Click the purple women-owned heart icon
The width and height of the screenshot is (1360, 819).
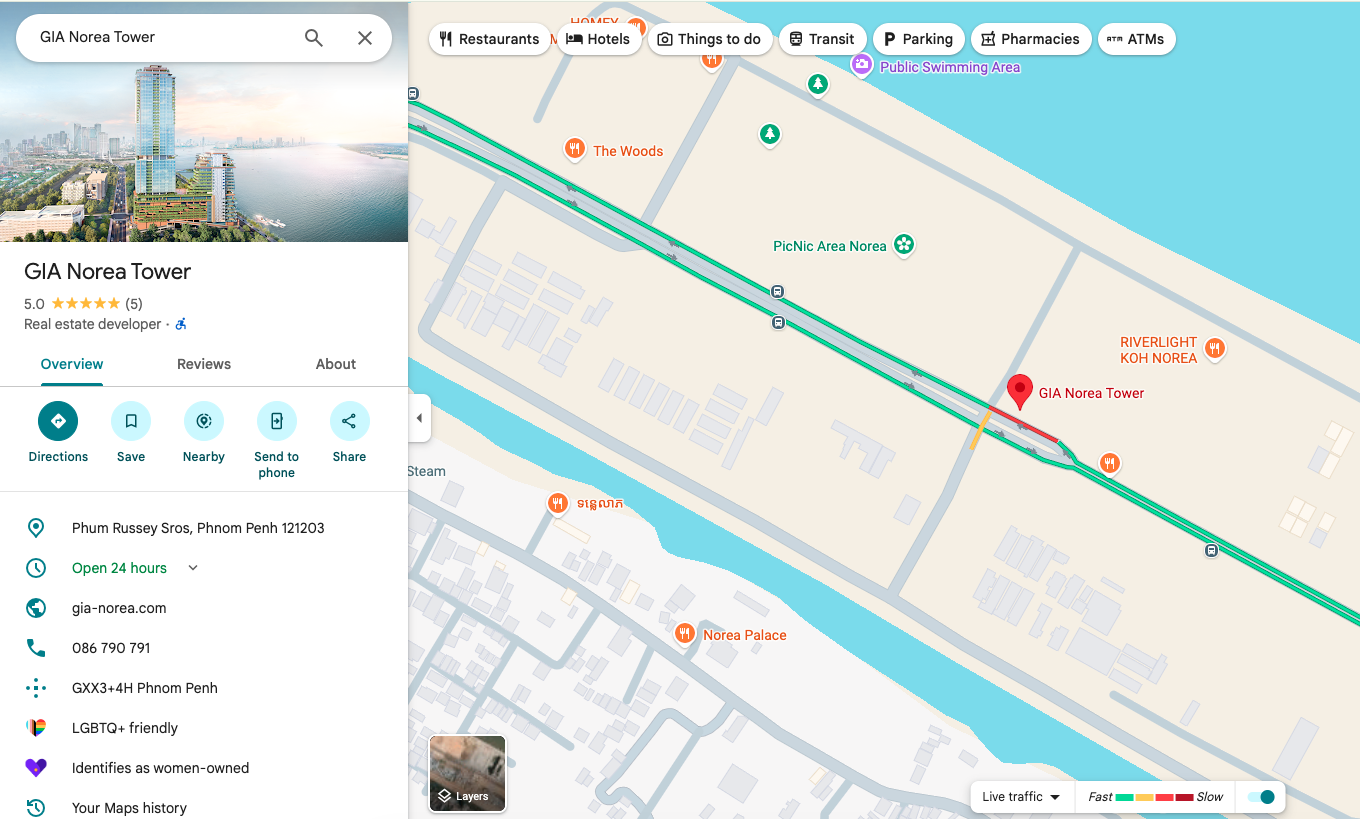tap(36, 768)
